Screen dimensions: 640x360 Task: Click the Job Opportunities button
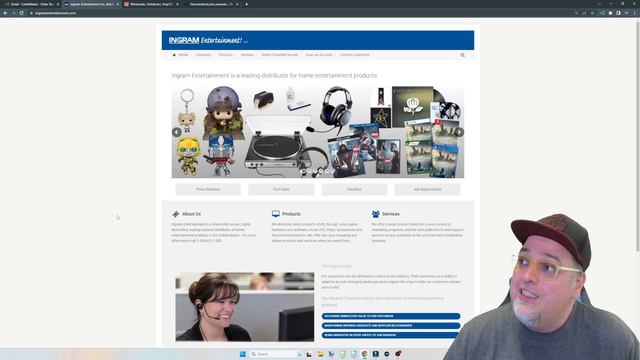point(427,189)
